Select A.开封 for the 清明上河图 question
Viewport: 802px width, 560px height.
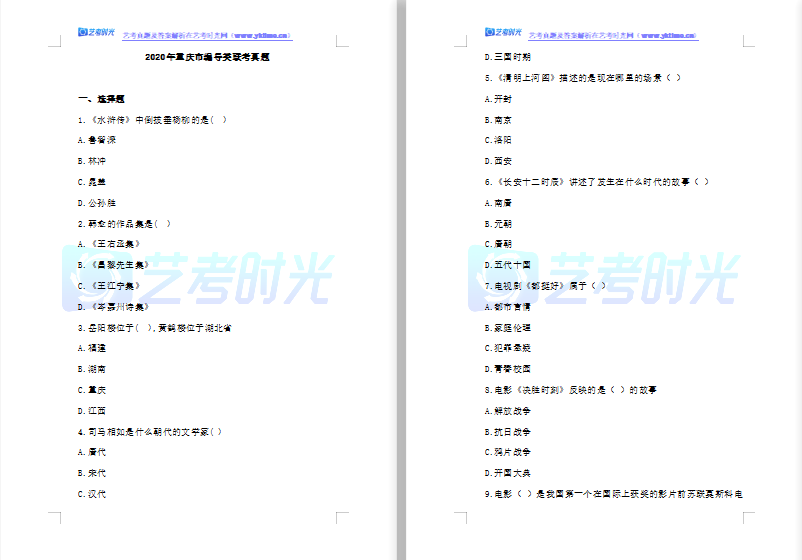click(498, 99)
